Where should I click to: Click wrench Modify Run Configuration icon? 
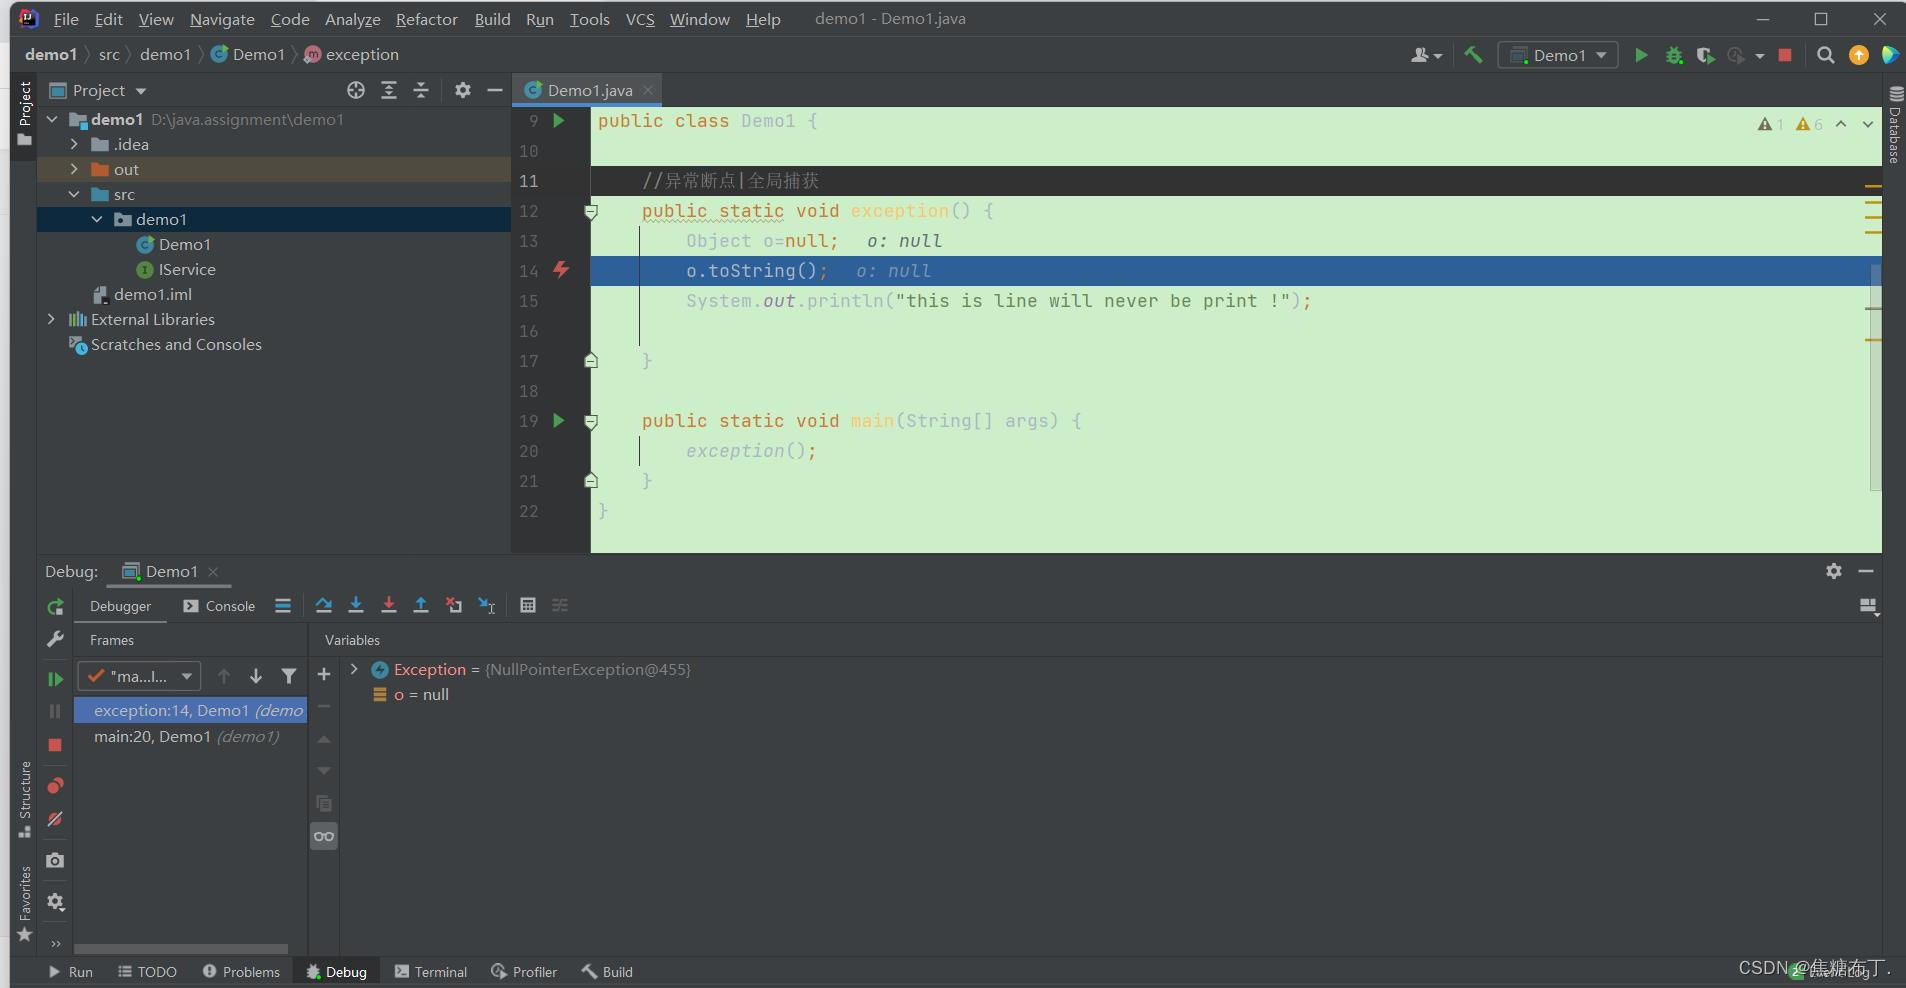(55, 639)
